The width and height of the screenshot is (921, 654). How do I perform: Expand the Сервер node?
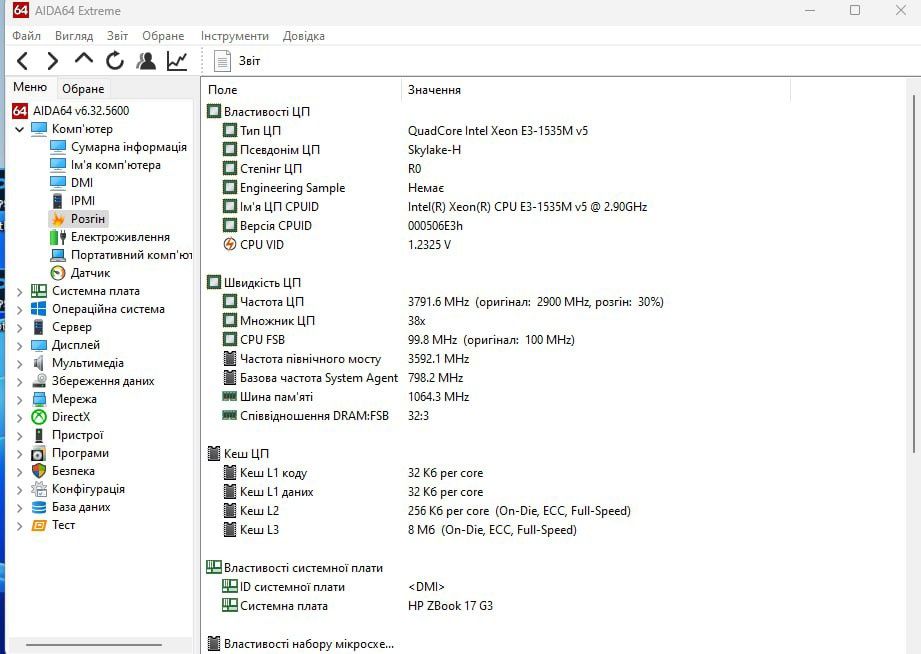(19, 327)
